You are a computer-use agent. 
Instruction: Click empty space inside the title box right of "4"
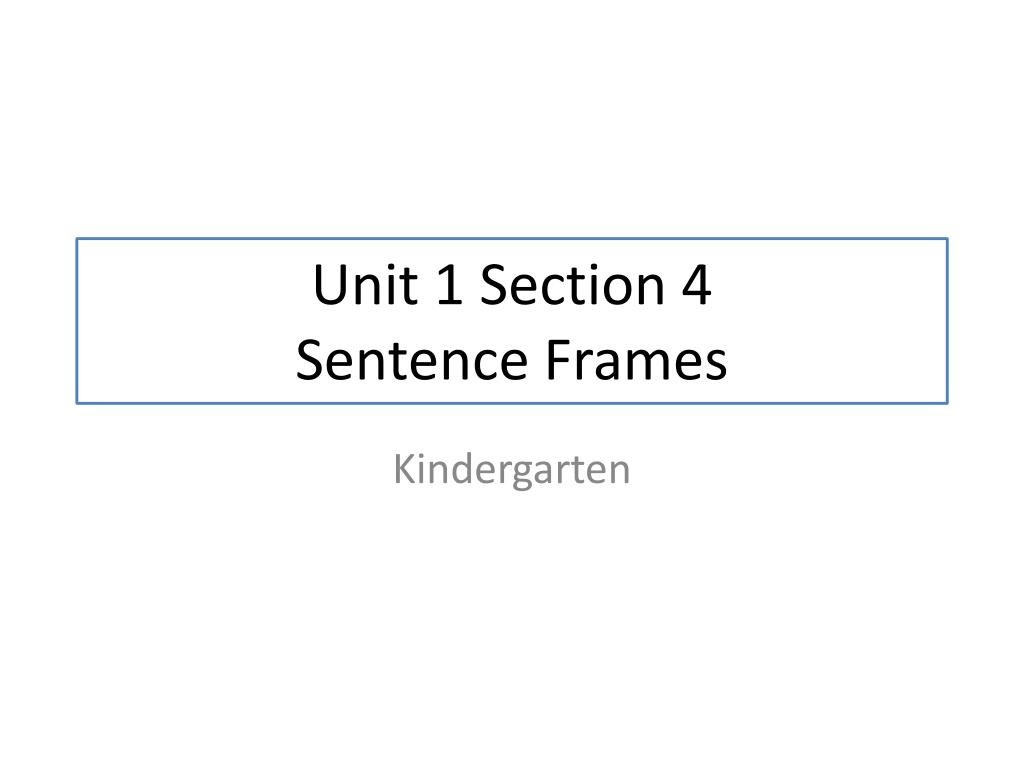pyautogui.click(x=829, y=284)
